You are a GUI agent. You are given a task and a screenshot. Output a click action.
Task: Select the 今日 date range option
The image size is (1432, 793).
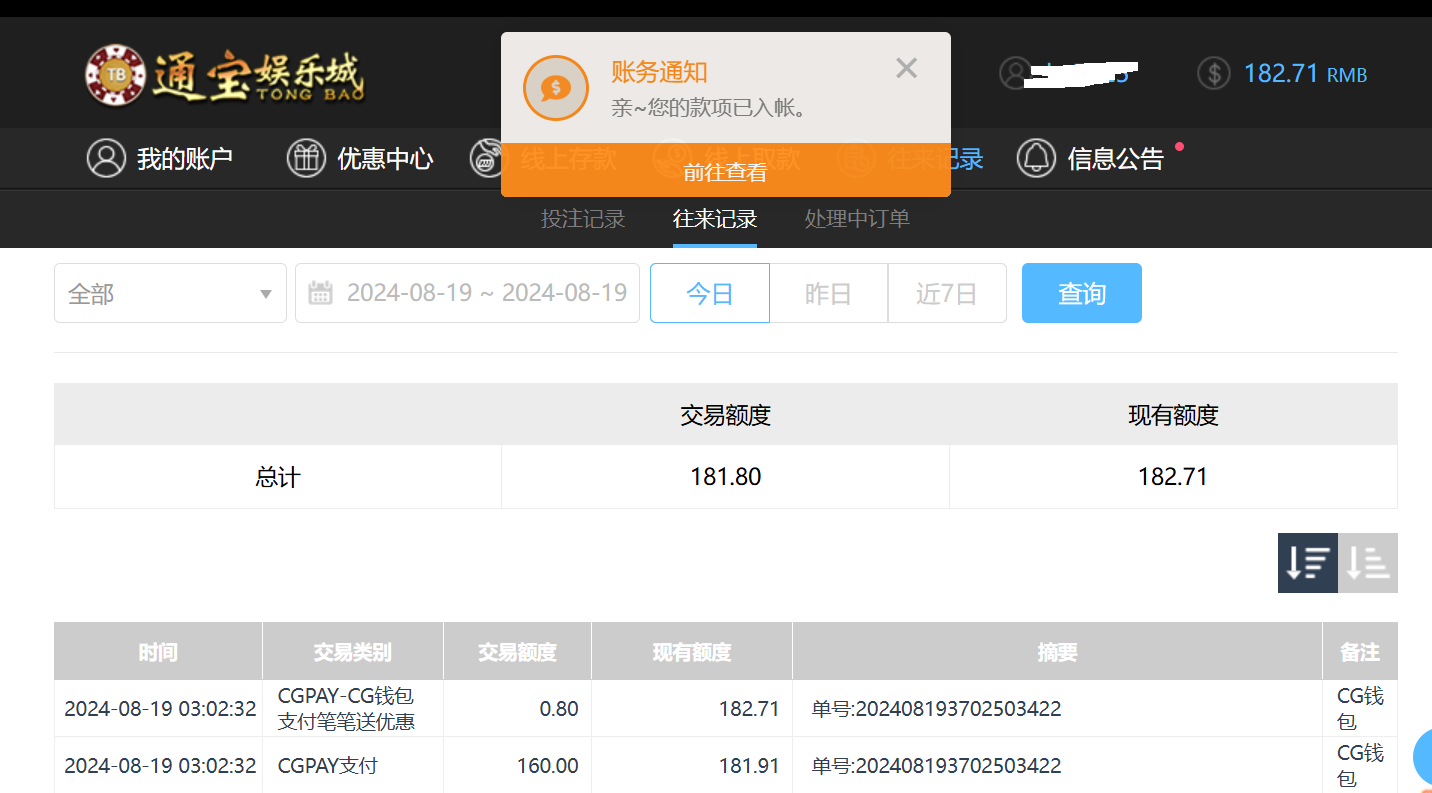pyautogui.click(x=709, y=293)
